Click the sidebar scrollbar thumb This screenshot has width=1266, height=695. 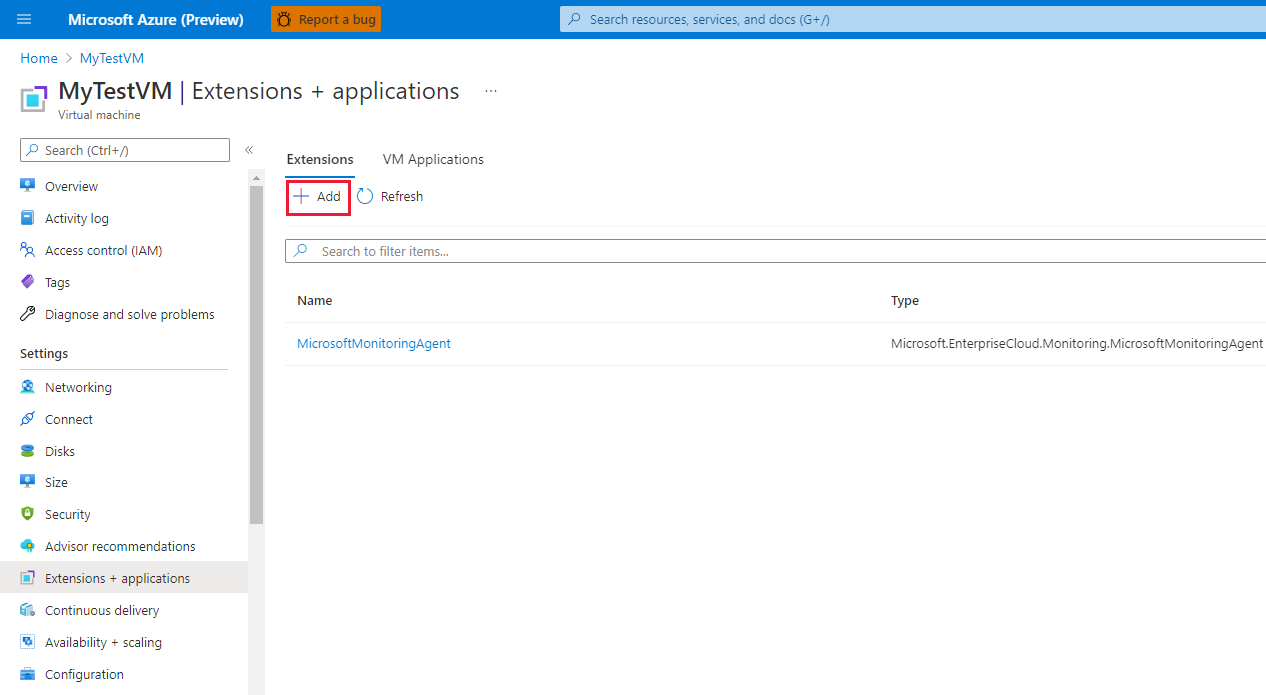pyautogui.click(x=257, y=354)
